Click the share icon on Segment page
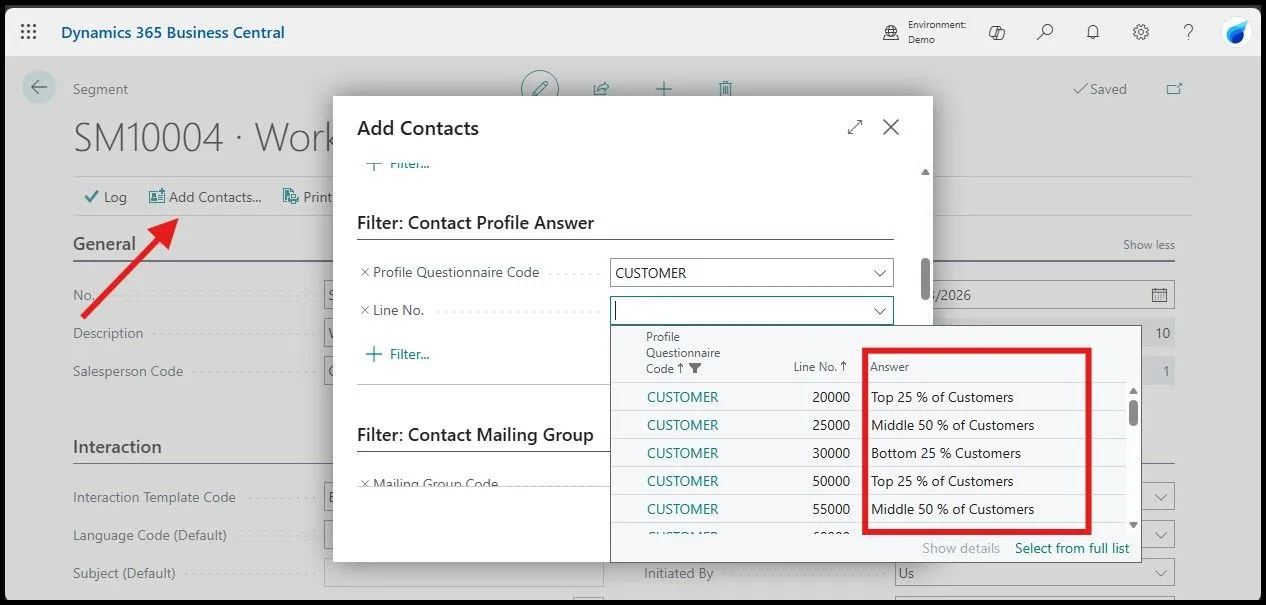This screenshot has width=1266, height=605. pos(601,88)
